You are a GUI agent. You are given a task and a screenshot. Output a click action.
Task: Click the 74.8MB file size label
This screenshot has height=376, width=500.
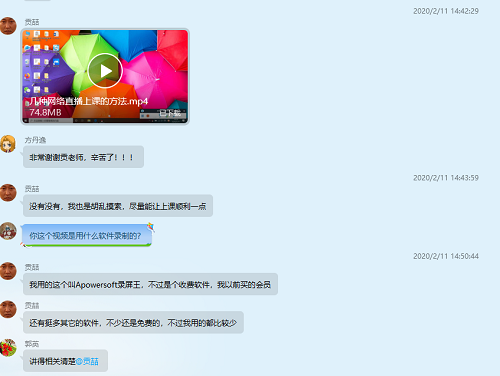click(45, 112)
